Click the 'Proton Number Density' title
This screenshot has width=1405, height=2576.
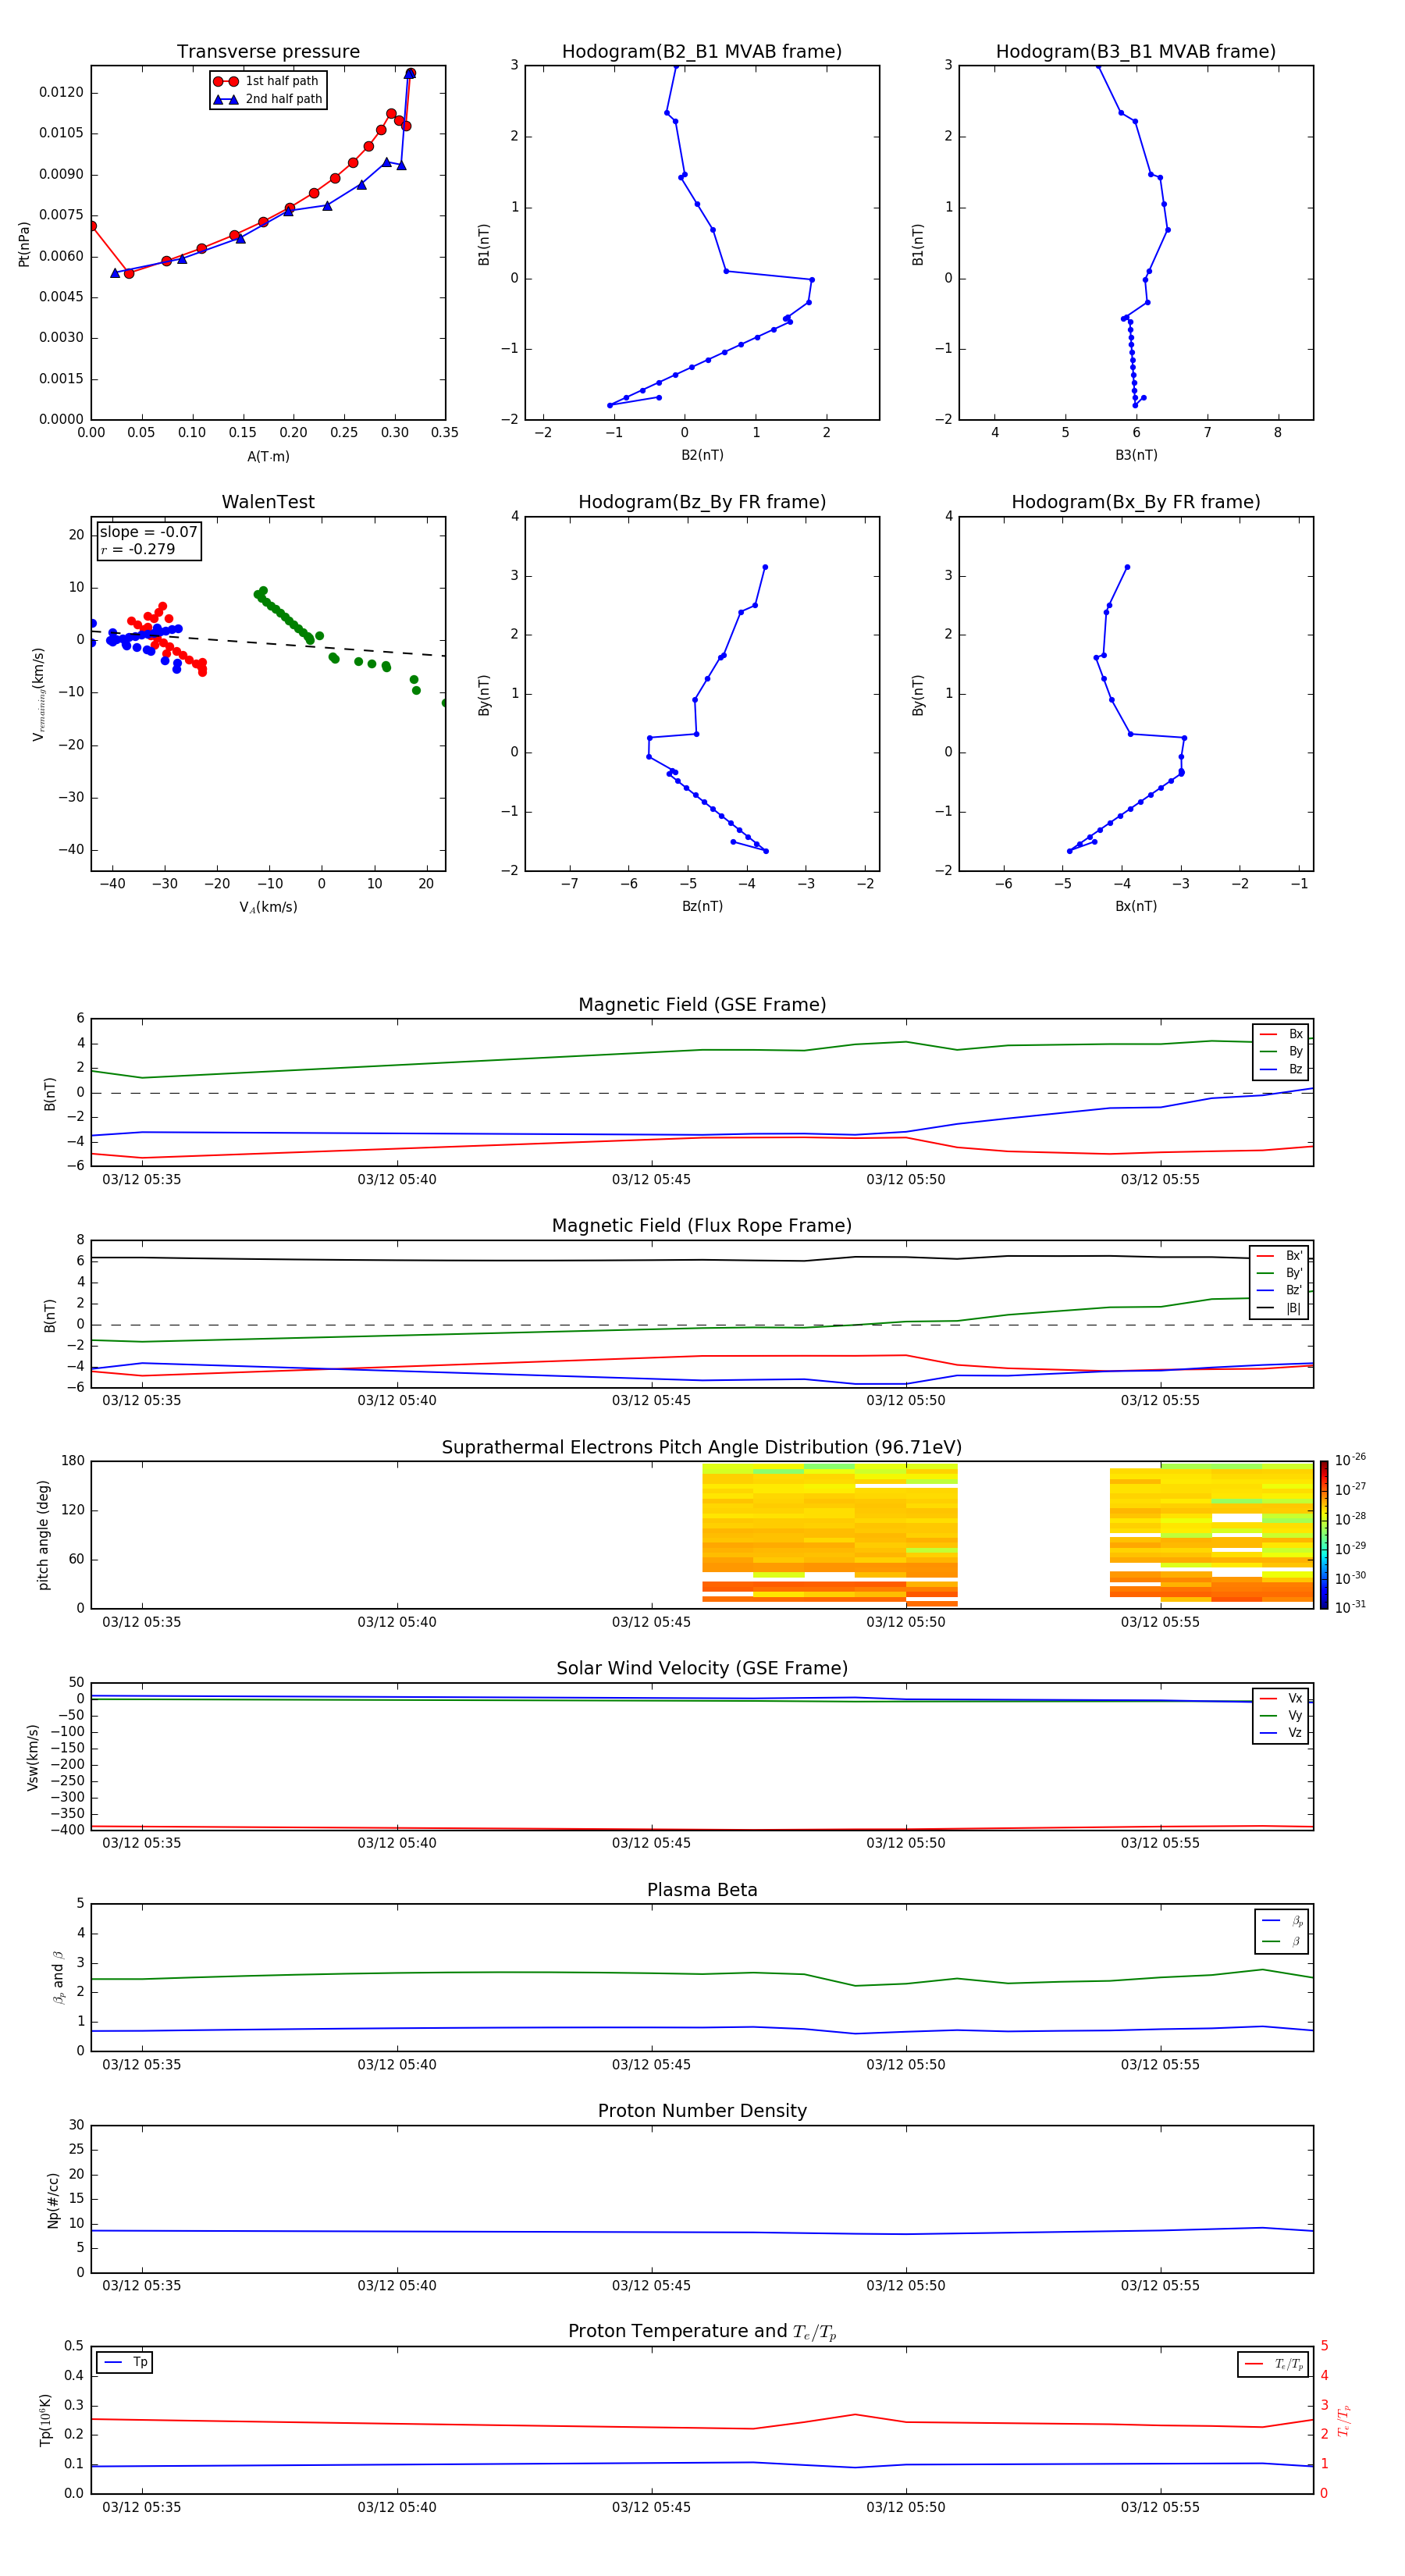702,2111
